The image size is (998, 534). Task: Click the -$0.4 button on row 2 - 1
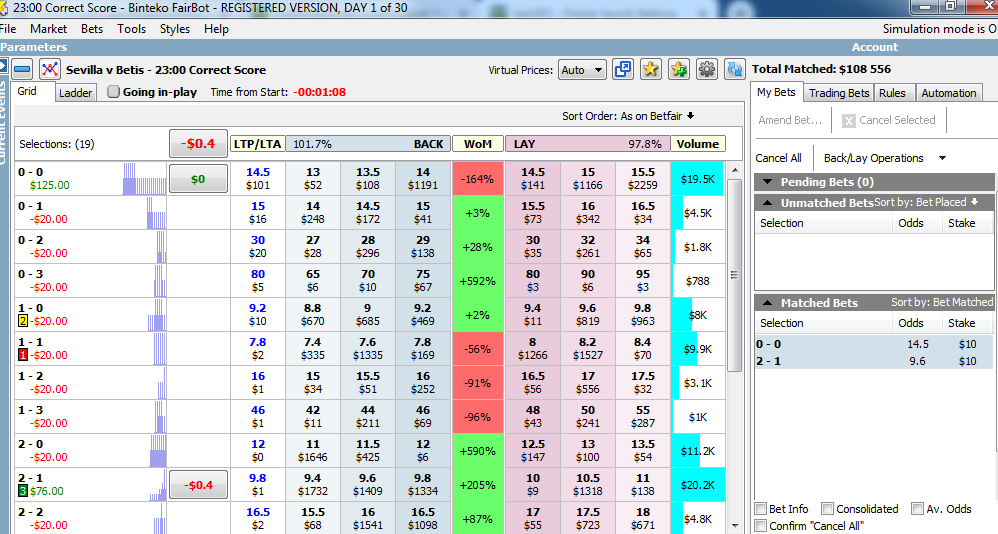coord(198,485)
